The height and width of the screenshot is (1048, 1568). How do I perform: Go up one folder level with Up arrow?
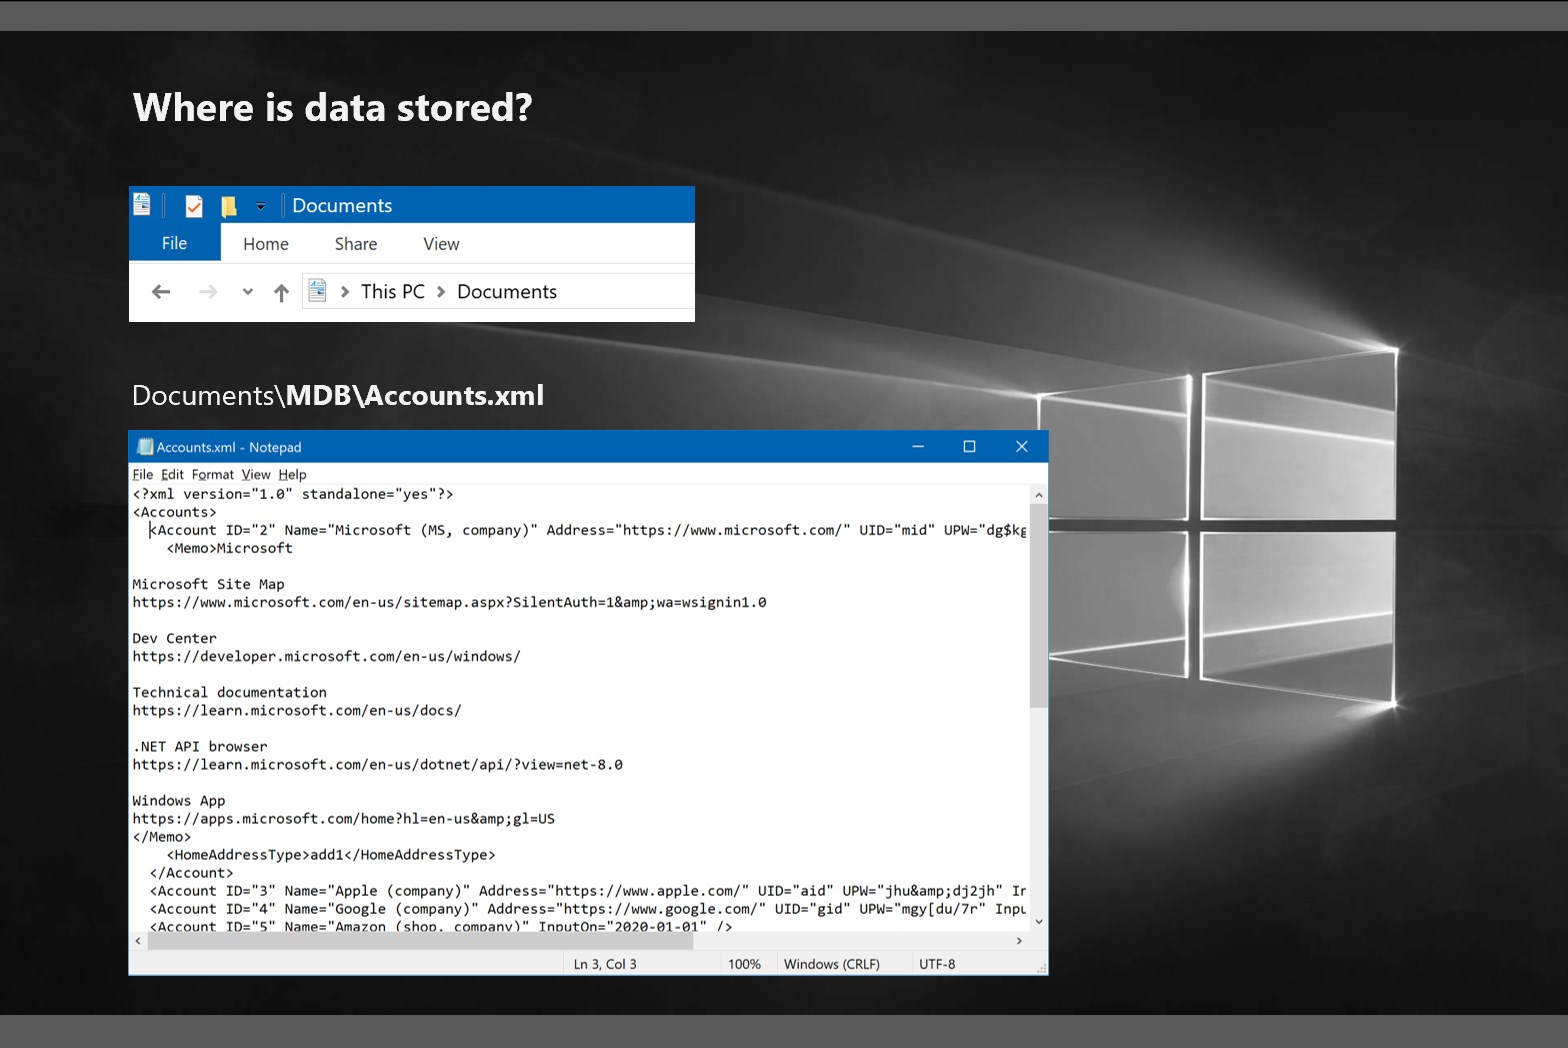click(281, 292)
